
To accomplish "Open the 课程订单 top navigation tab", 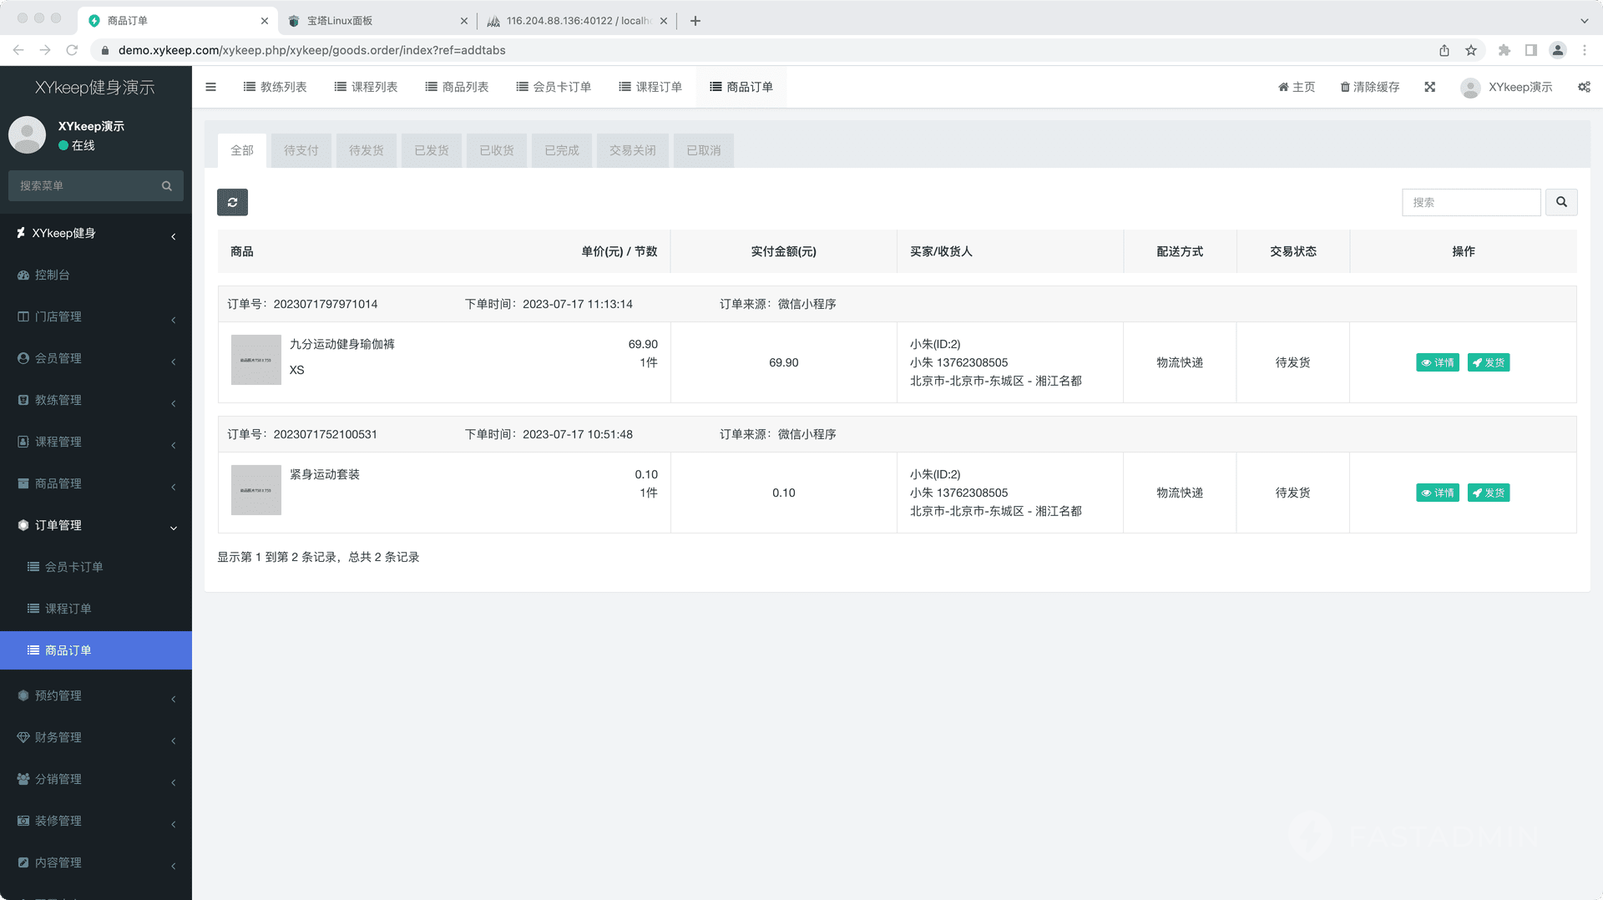I will tap(650, 87).
